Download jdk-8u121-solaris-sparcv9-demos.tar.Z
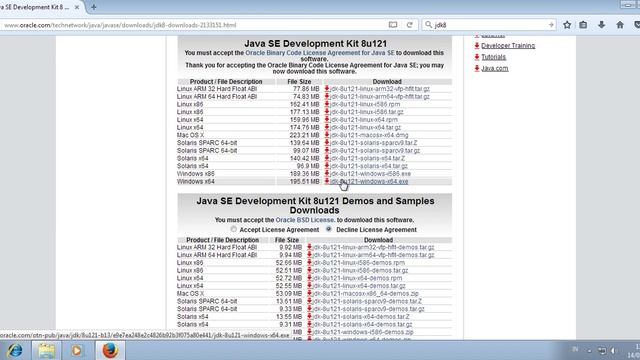Screen dimensions: 640x360 click(x=367, y=302)
